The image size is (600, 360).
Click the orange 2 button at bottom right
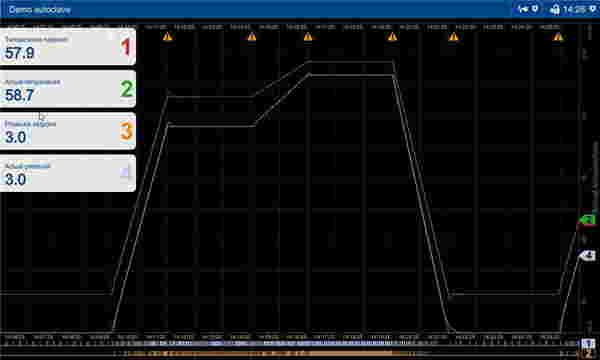pyautogui.click(x=589, y=354)
